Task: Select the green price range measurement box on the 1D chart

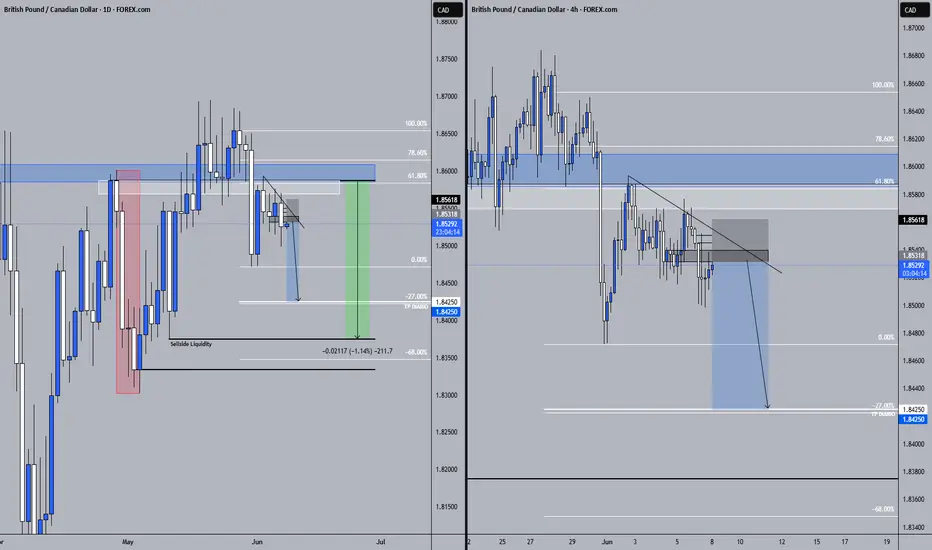Action: point(357,259)
